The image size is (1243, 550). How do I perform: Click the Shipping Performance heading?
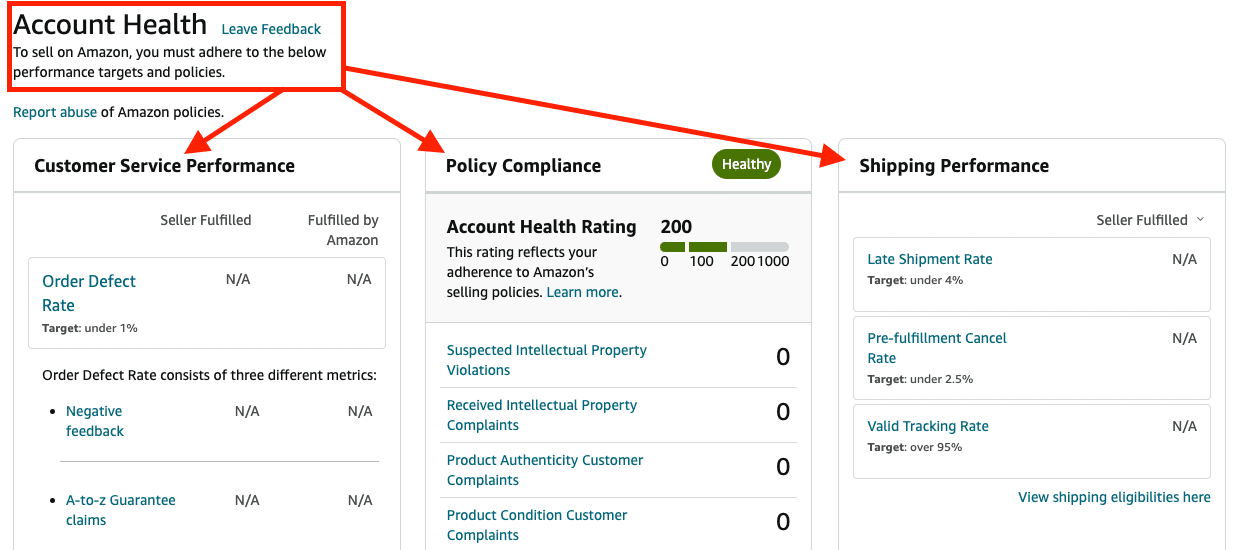point(954,166)
